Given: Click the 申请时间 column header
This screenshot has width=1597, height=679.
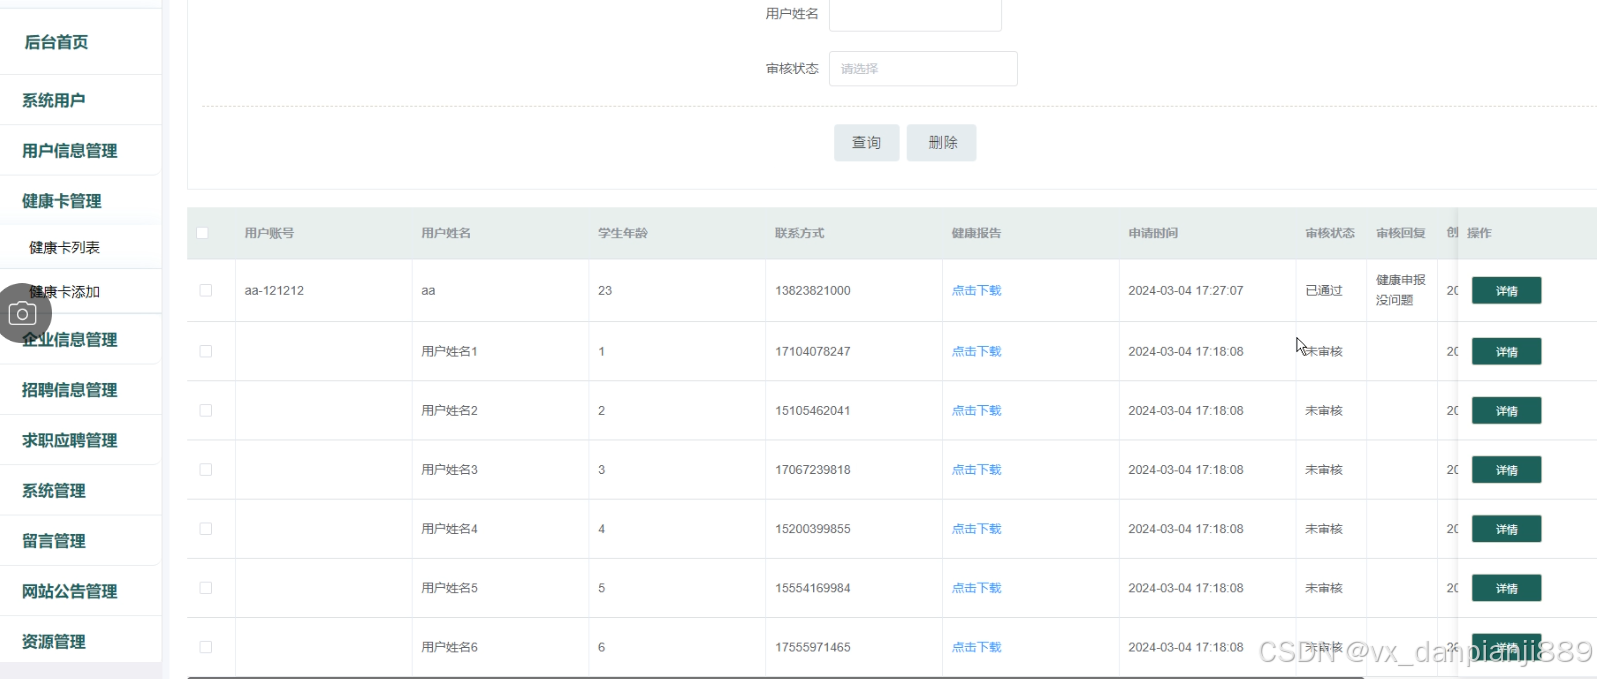Looking at the screenshot, I should point(1153,233).
